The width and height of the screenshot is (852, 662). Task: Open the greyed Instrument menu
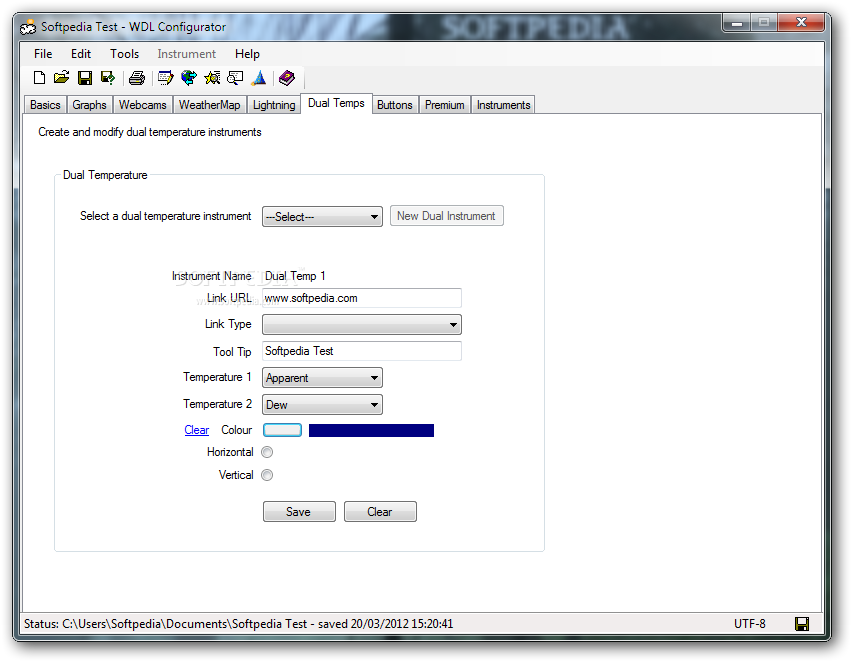[186, 54]
